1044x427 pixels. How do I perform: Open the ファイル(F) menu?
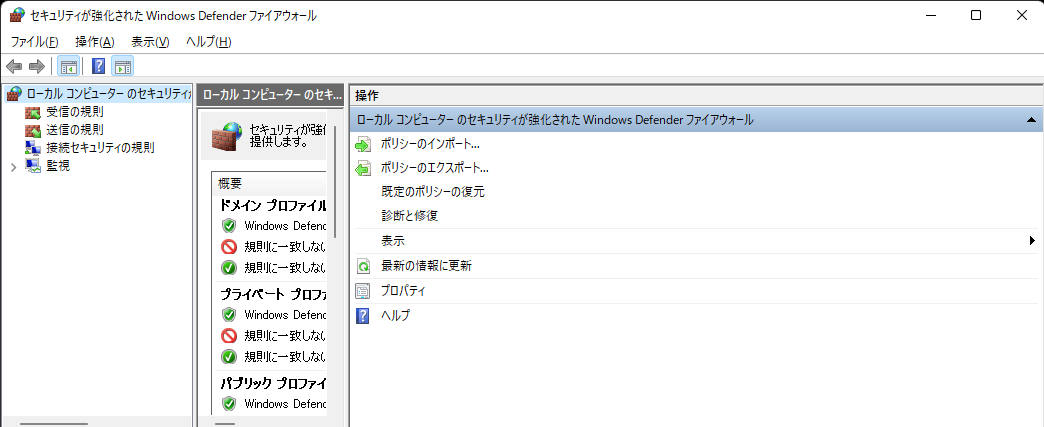pos(34,42)
